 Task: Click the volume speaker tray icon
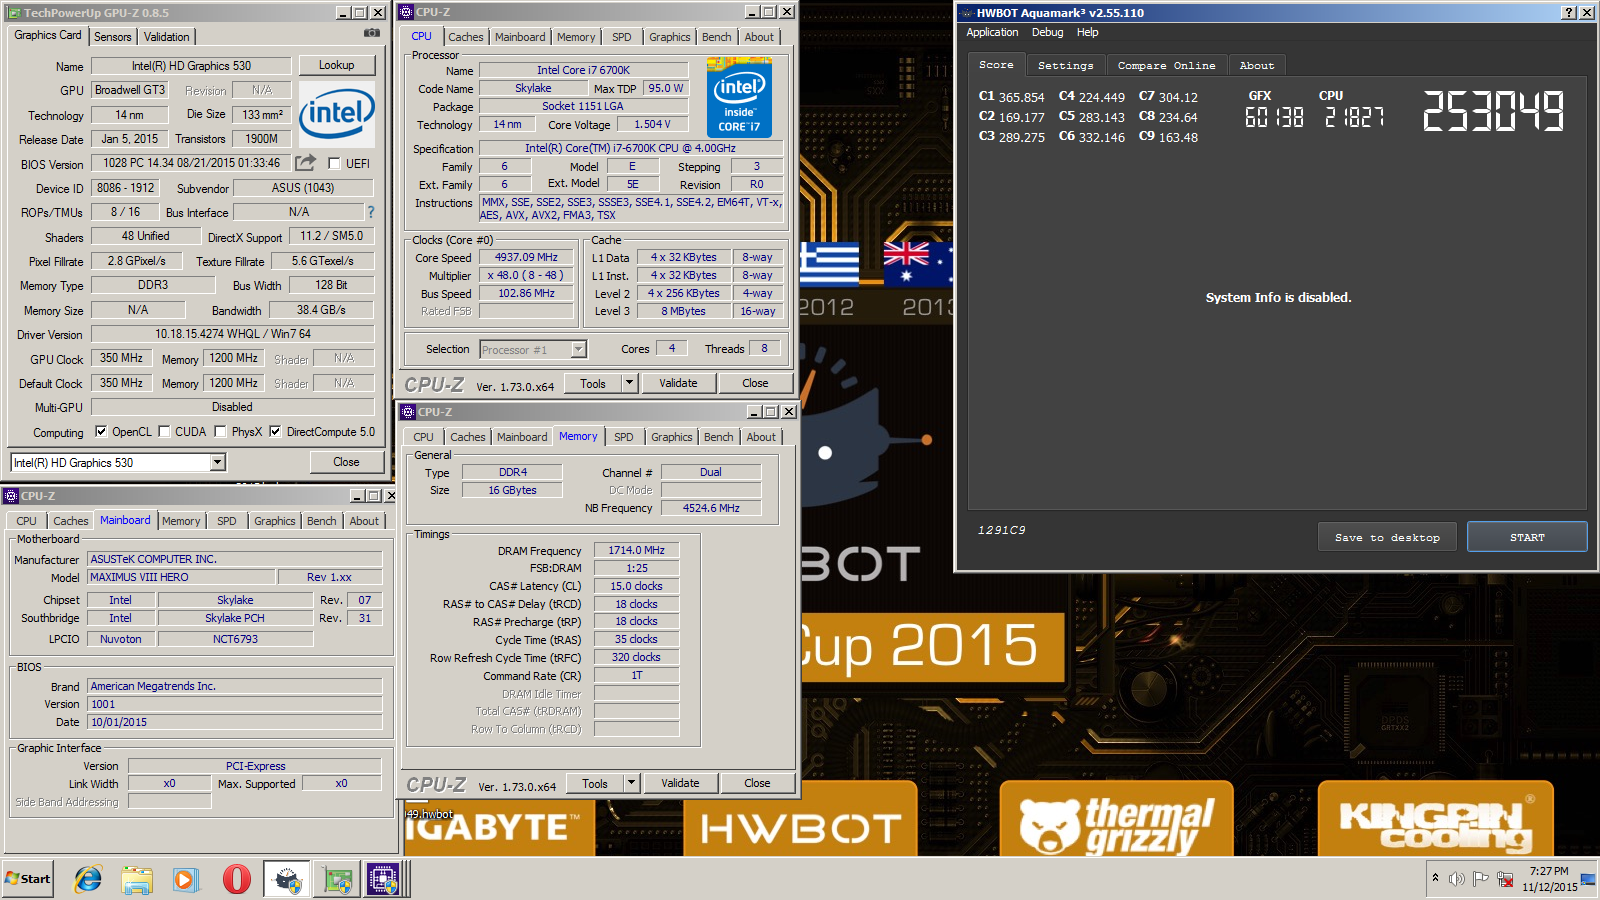pos(1457,879)
